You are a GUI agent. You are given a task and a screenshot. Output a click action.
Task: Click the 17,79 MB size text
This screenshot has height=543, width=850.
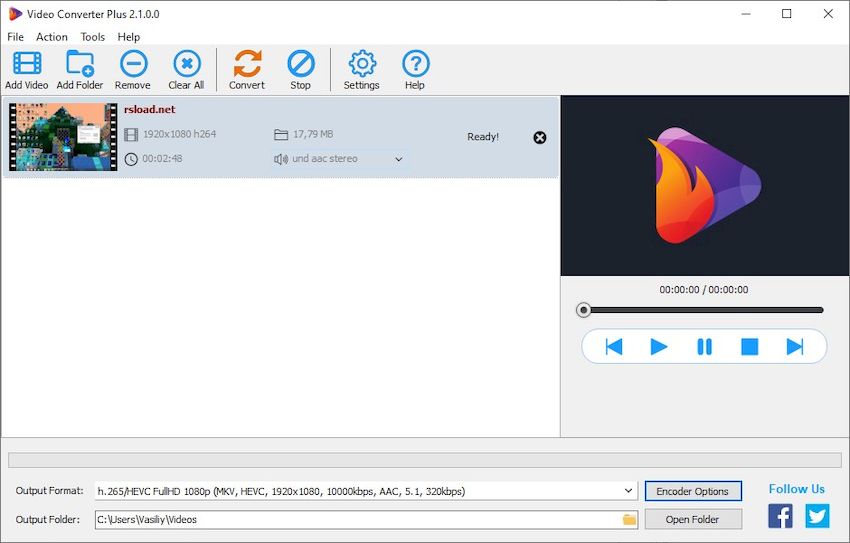point(313,134)
